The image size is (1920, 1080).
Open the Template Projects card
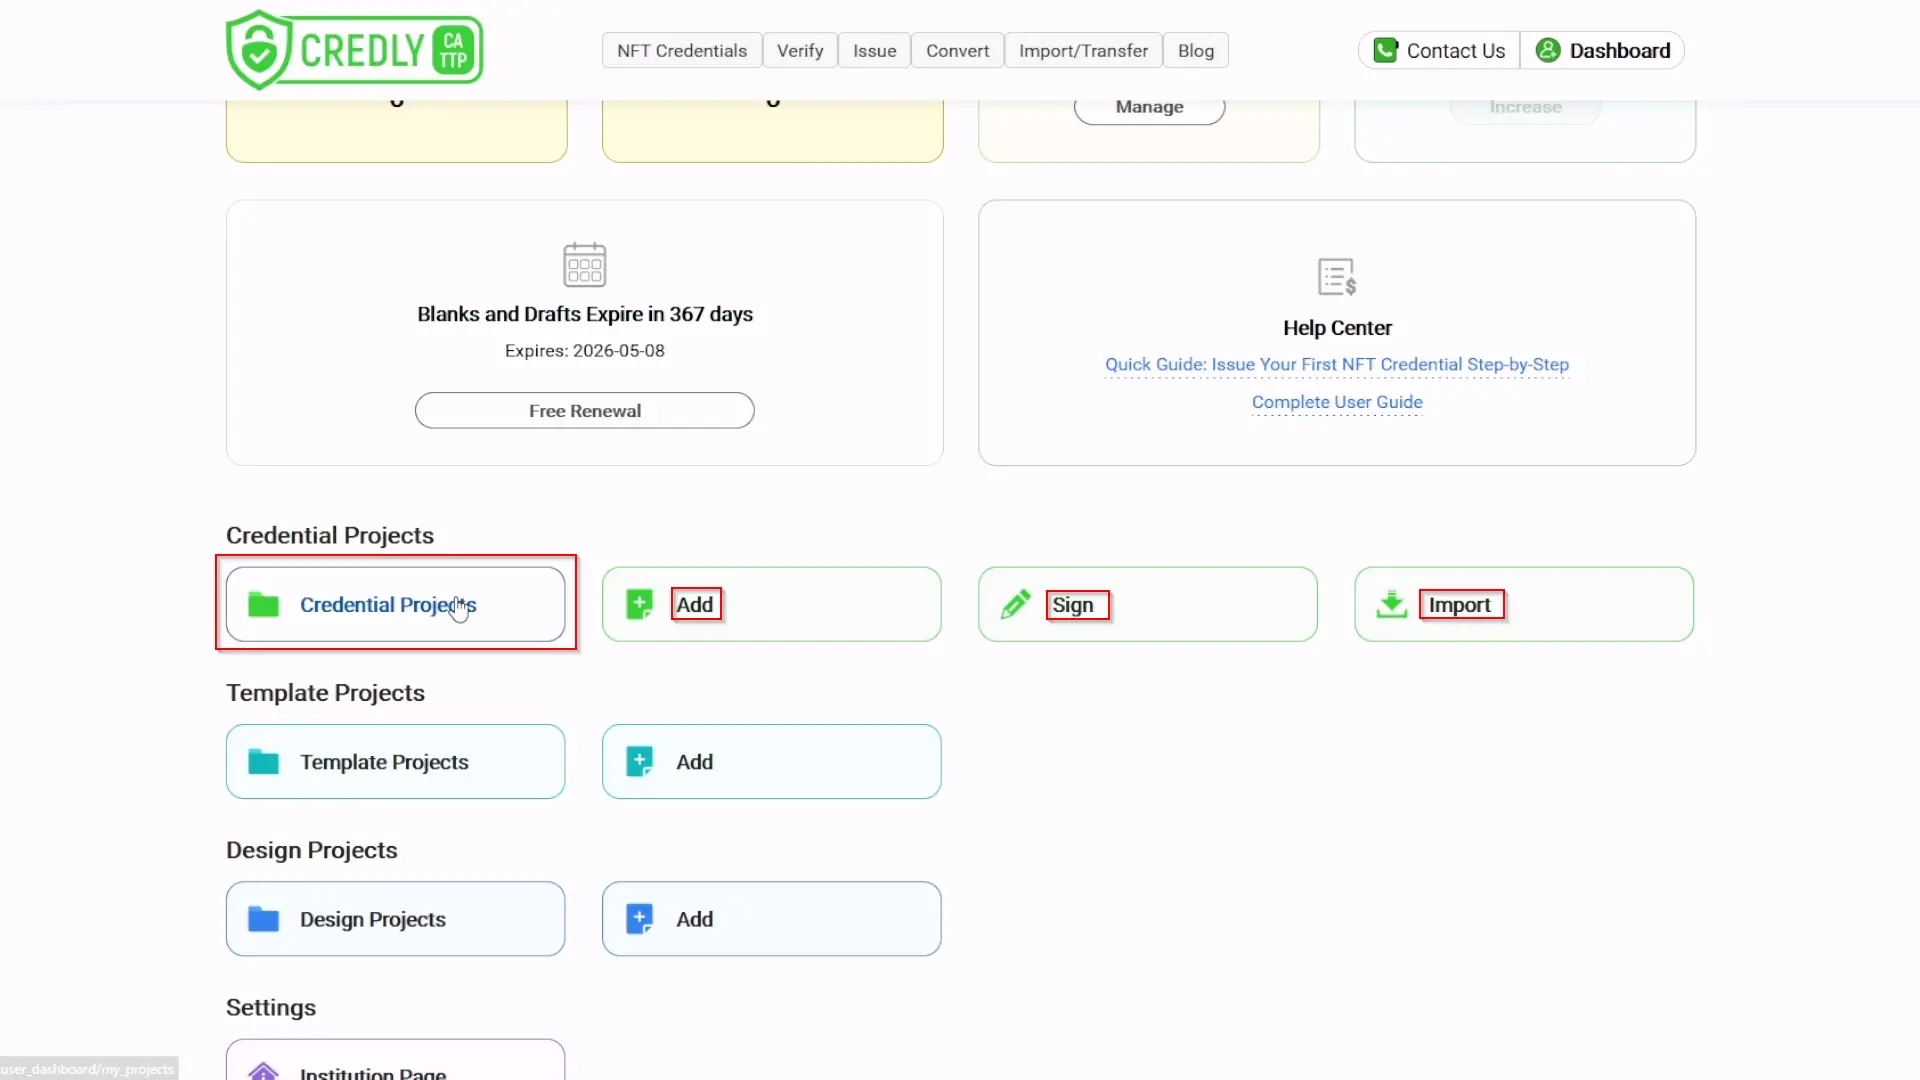[396, 761]
